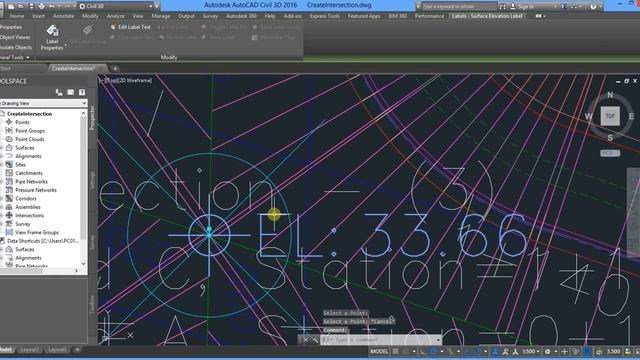Screen dimensions: 640x360
Task: Open the Prospector vertical tab
Action: pyautogui.click(x=92, y=118)
